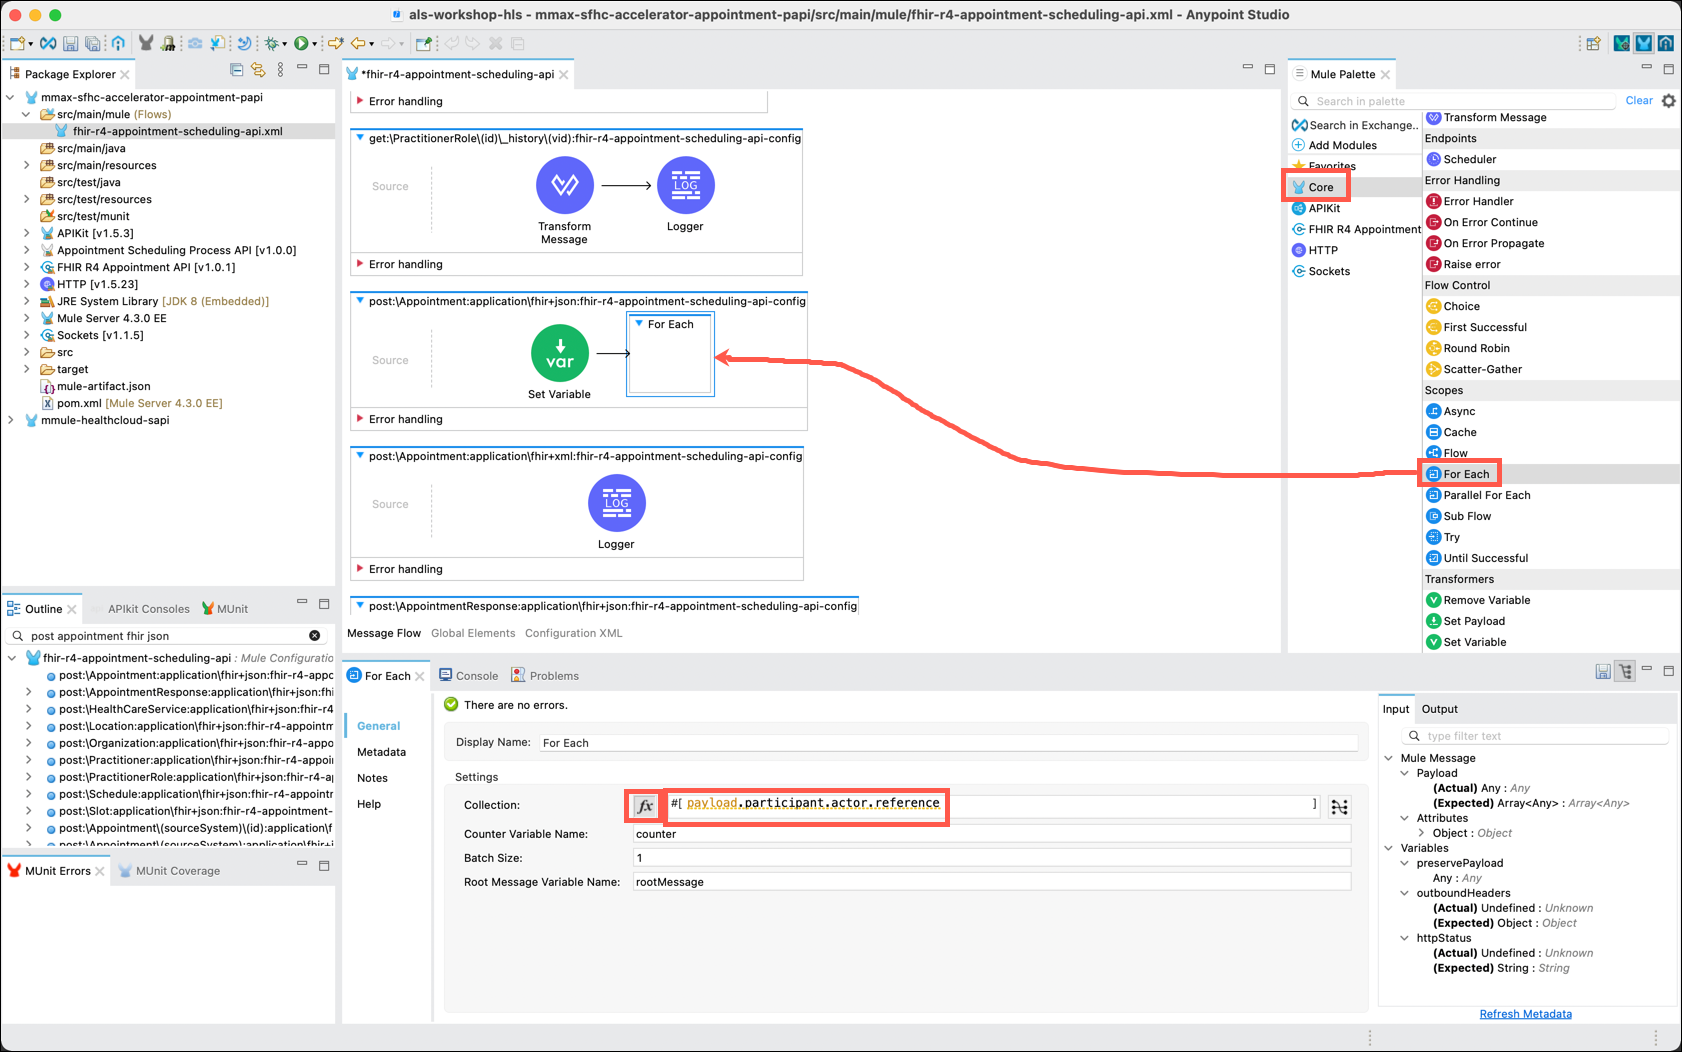This screenshot has height=1052, width=1682.
Task: Open the Console tab
Action: coord(468,676)
